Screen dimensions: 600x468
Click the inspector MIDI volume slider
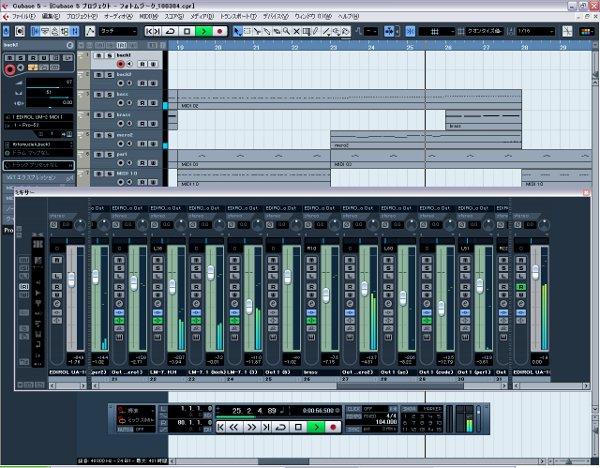click(x=49, y=83)
